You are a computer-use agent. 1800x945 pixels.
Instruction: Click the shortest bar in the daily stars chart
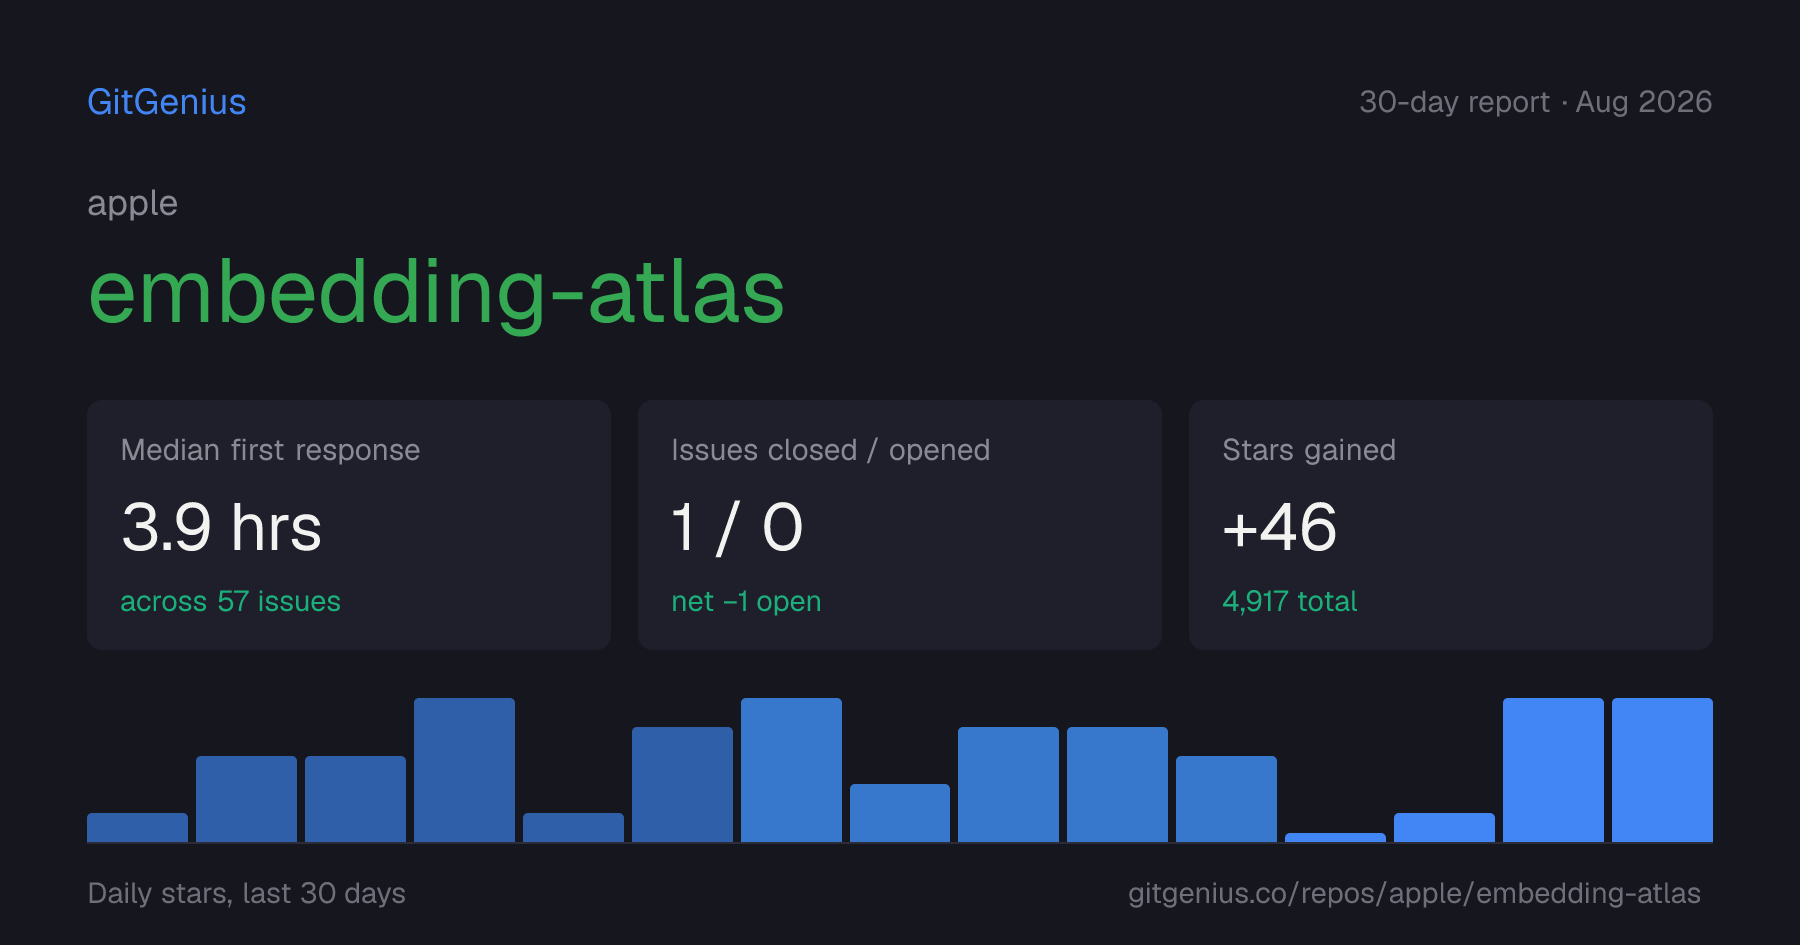tap(1335, 837)
